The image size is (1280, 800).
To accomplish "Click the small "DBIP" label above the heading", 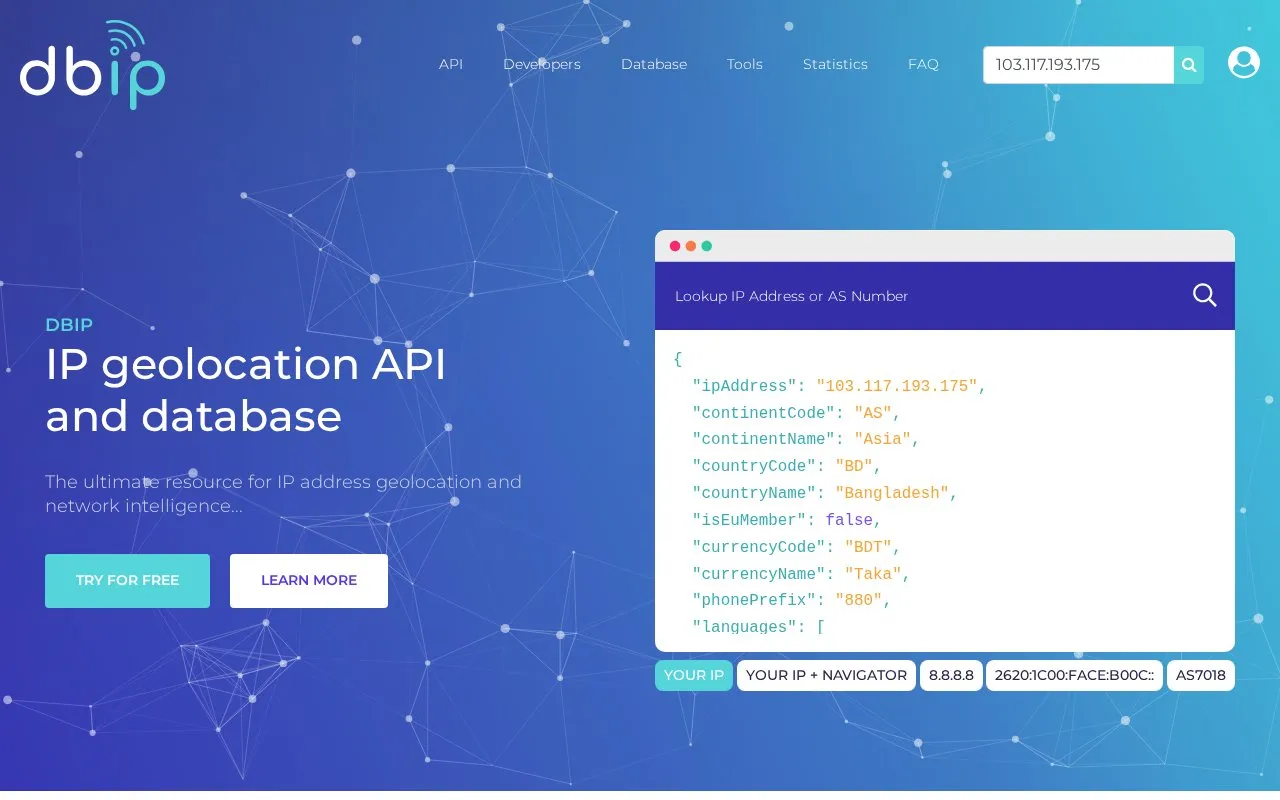I will [x=69, y=324].
